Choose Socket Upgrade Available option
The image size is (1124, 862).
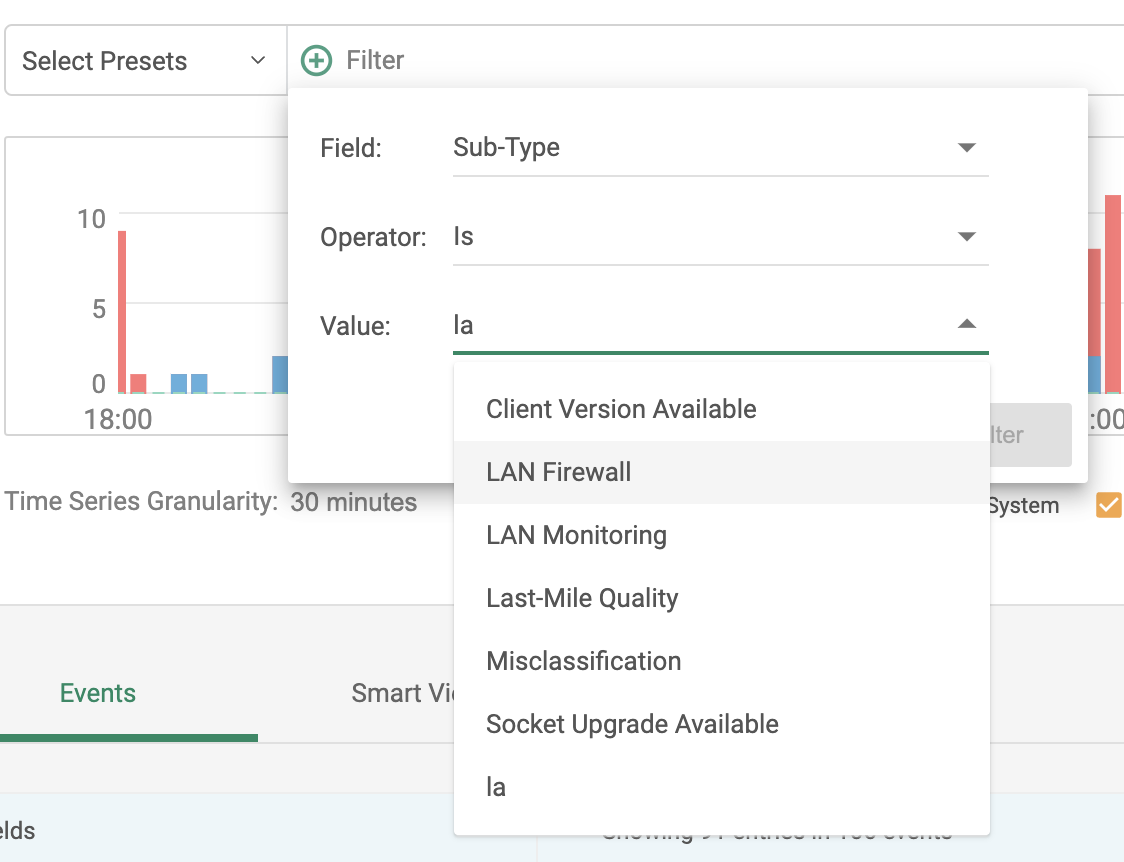pyautogui.click(x=631, y=724)
